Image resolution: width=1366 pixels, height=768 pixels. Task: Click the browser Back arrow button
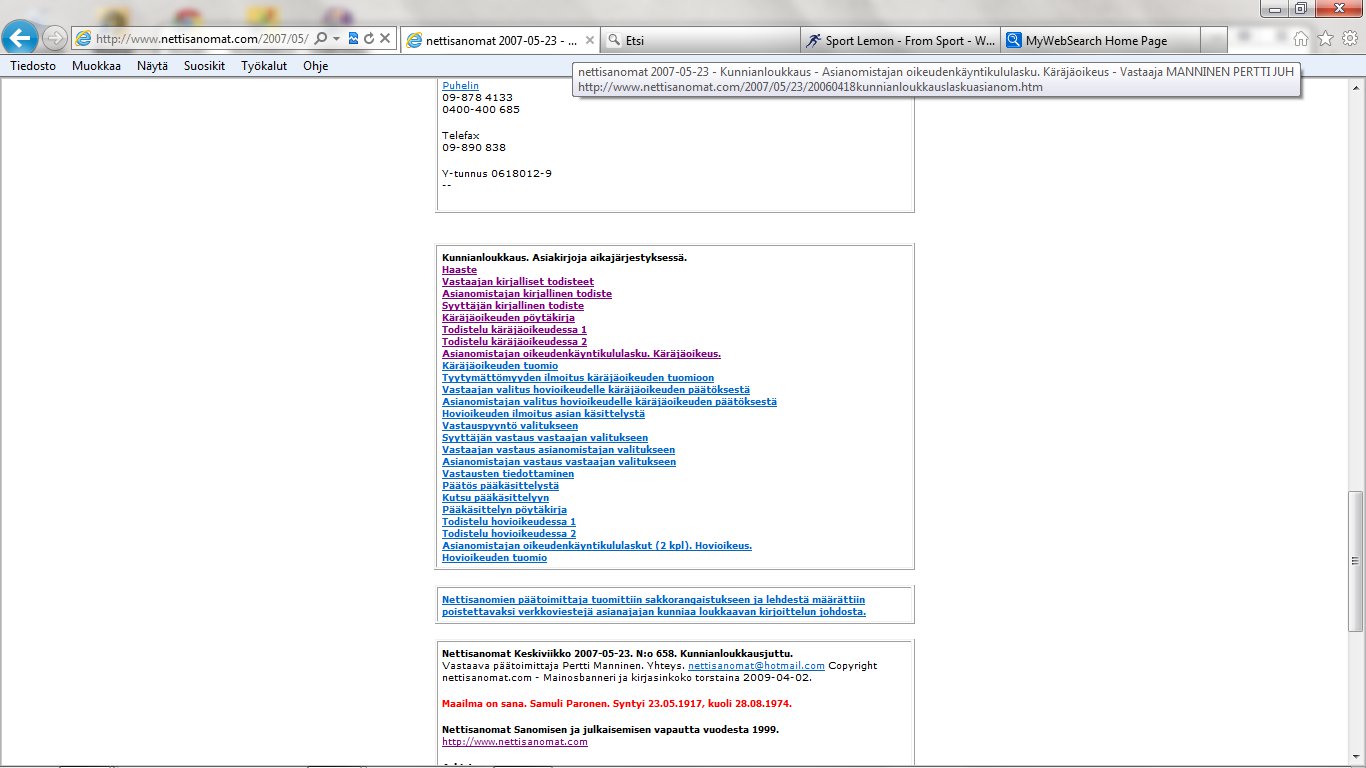click(x=21, y=39)
